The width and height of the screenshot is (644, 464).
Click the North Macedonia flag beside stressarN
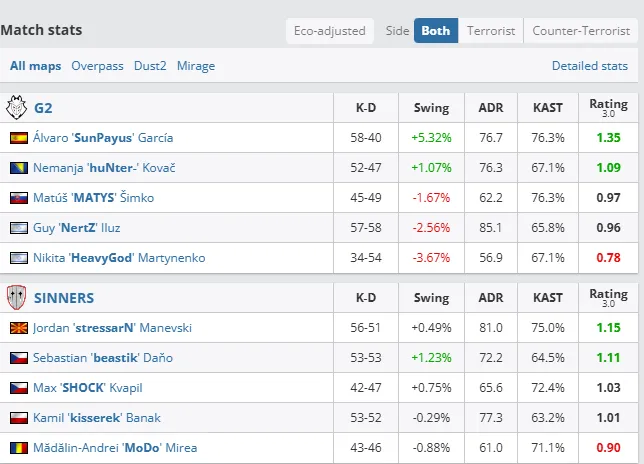(x=18, y=328)
